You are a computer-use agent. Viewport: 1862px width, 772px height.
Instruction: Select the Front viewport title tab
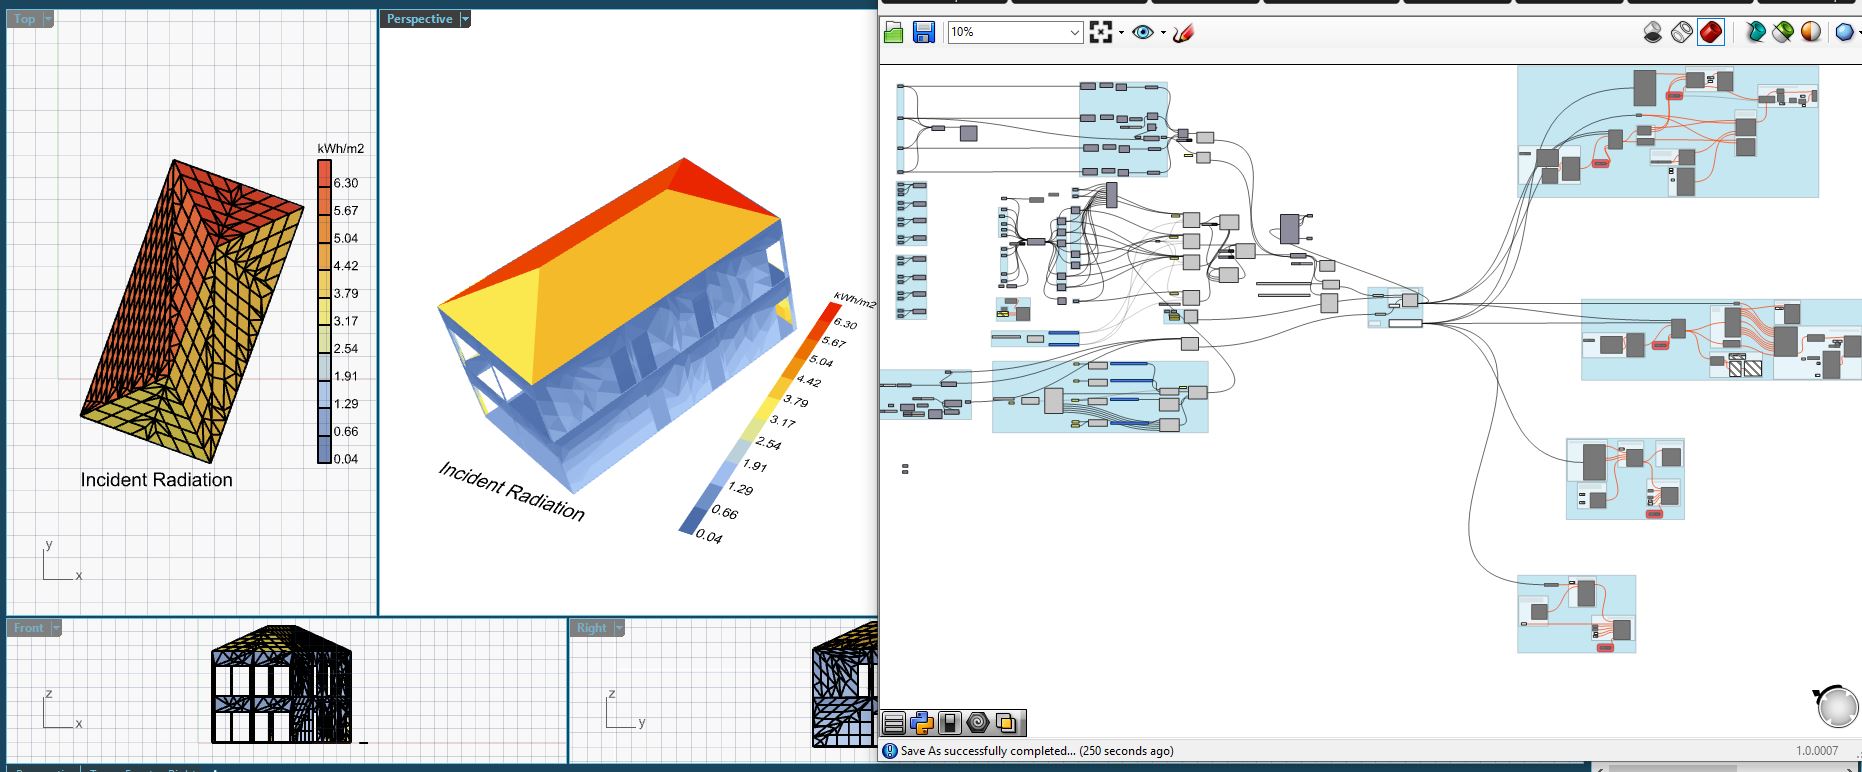click(28, 628)
